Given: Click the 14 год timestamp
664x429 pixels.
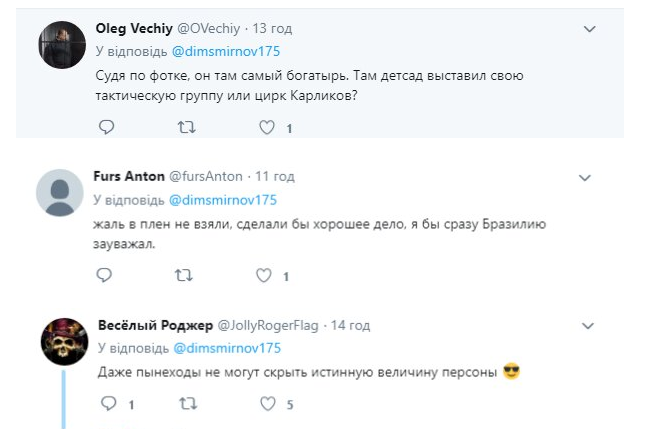Looking at the screenshot, I should (x=350, y=326).
